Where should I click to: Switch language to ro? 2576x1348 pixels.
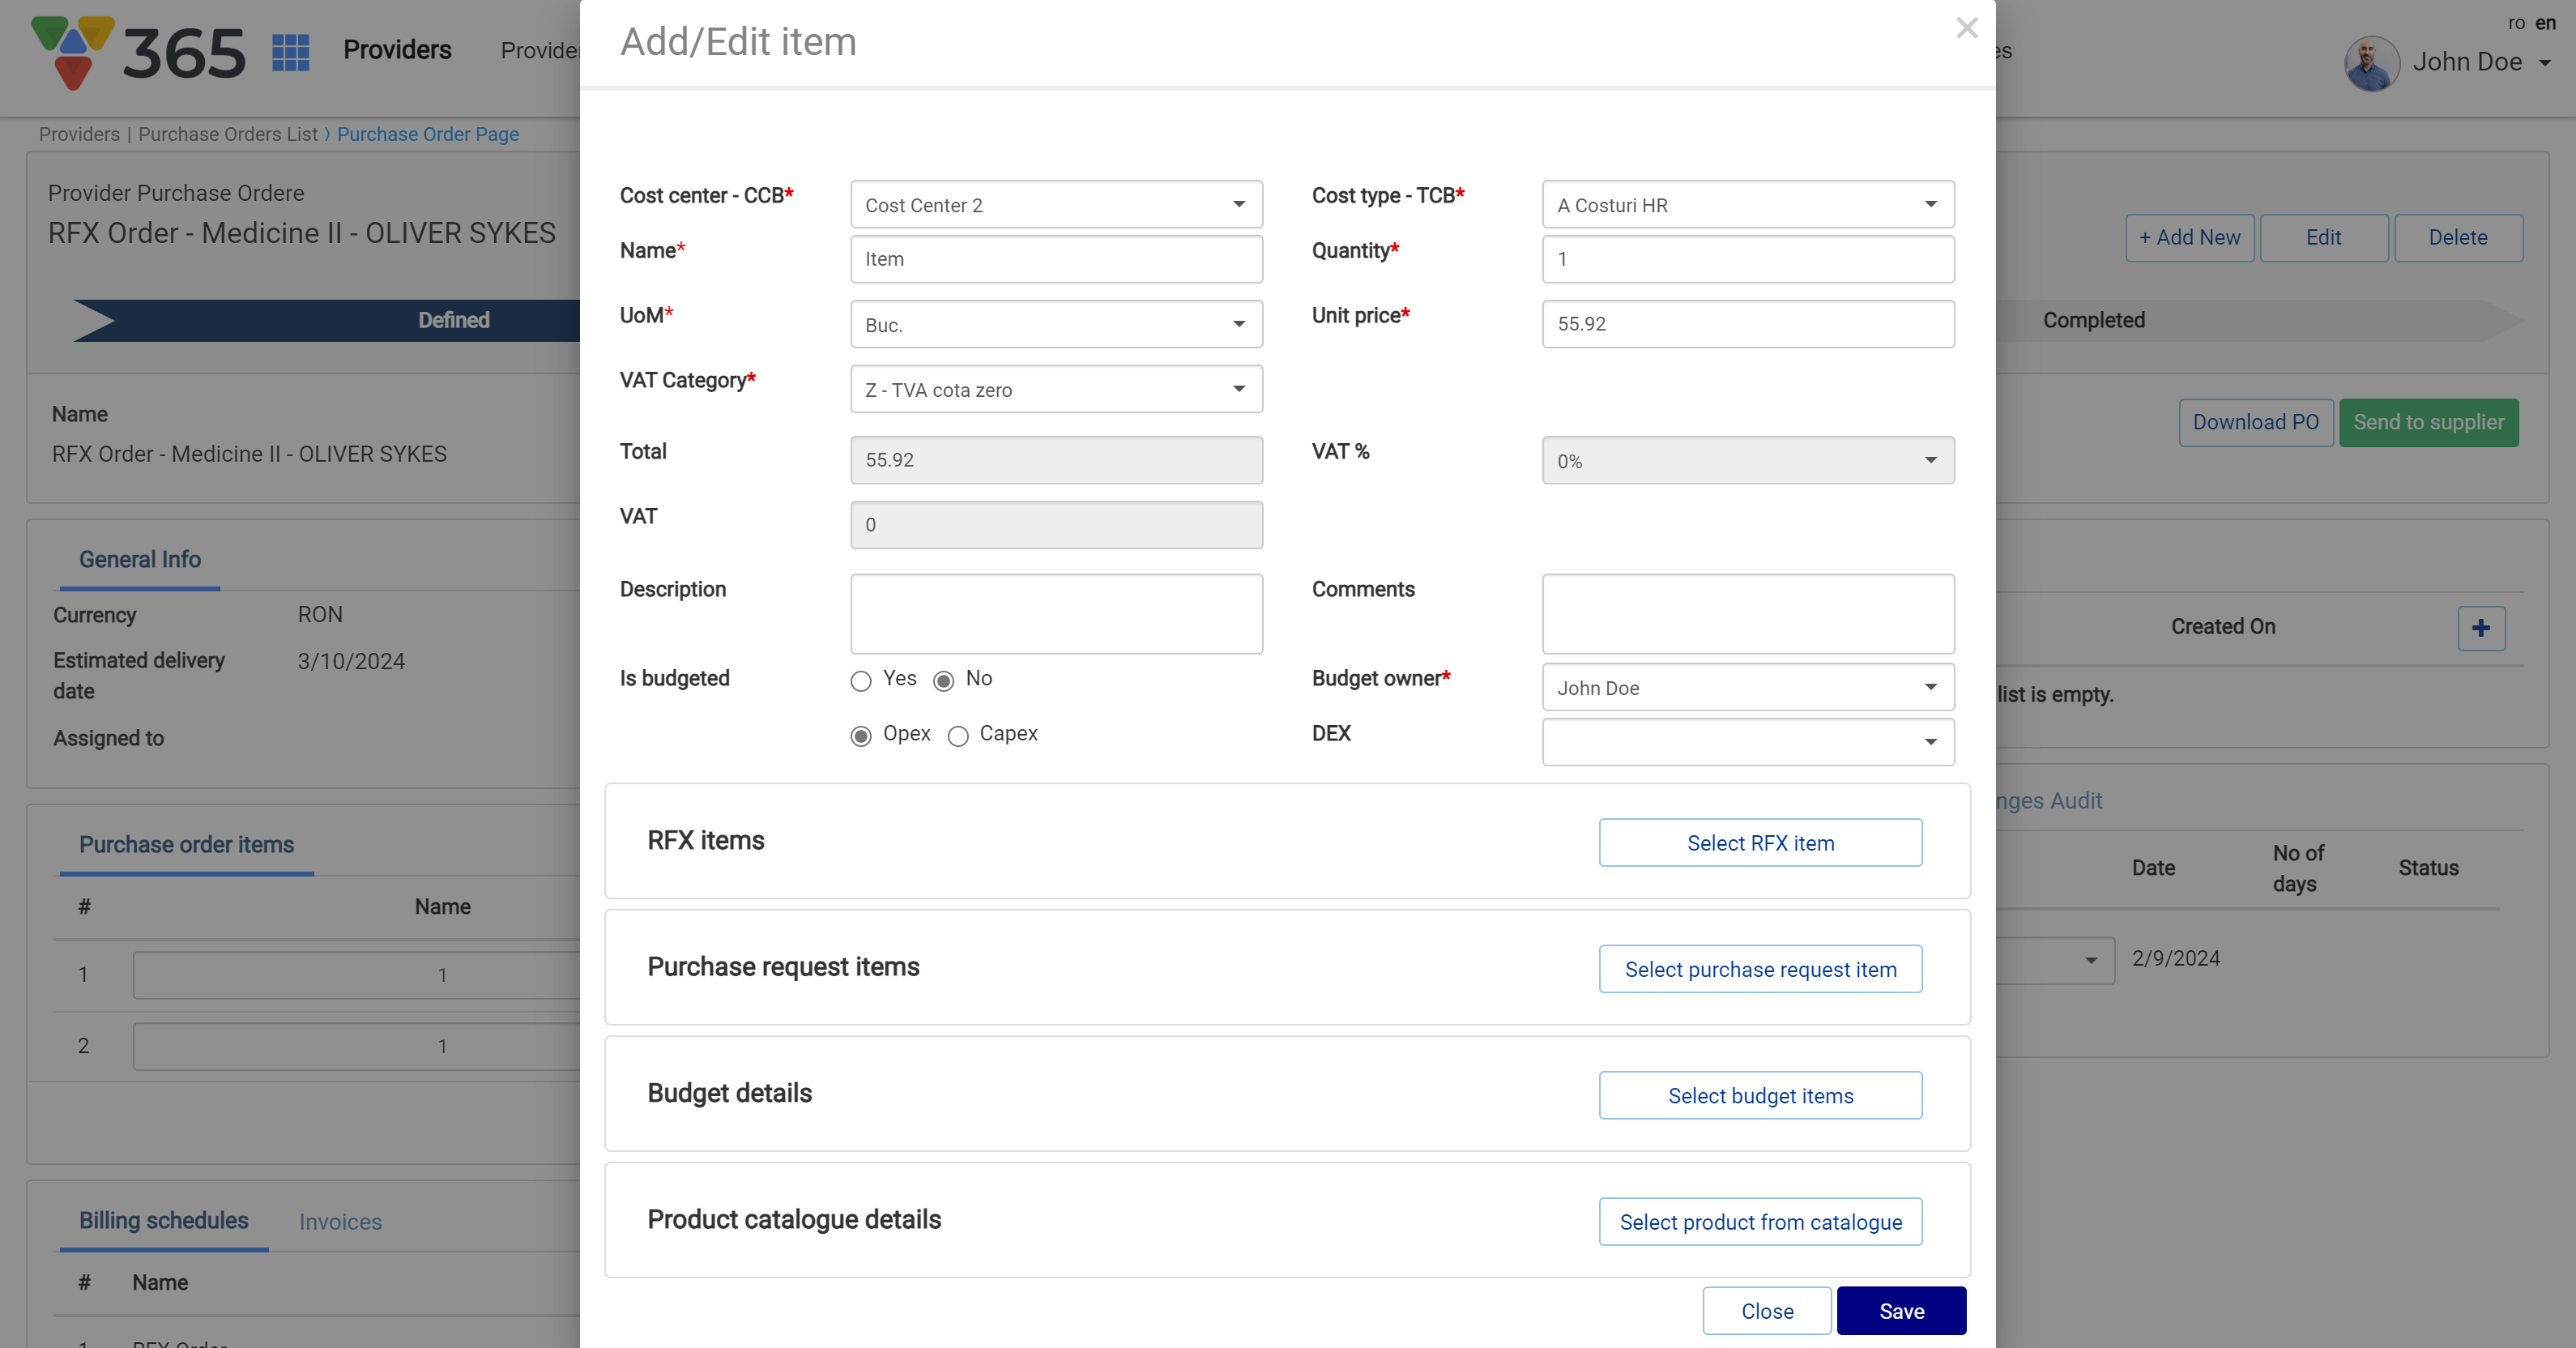tap(2516, 23)
